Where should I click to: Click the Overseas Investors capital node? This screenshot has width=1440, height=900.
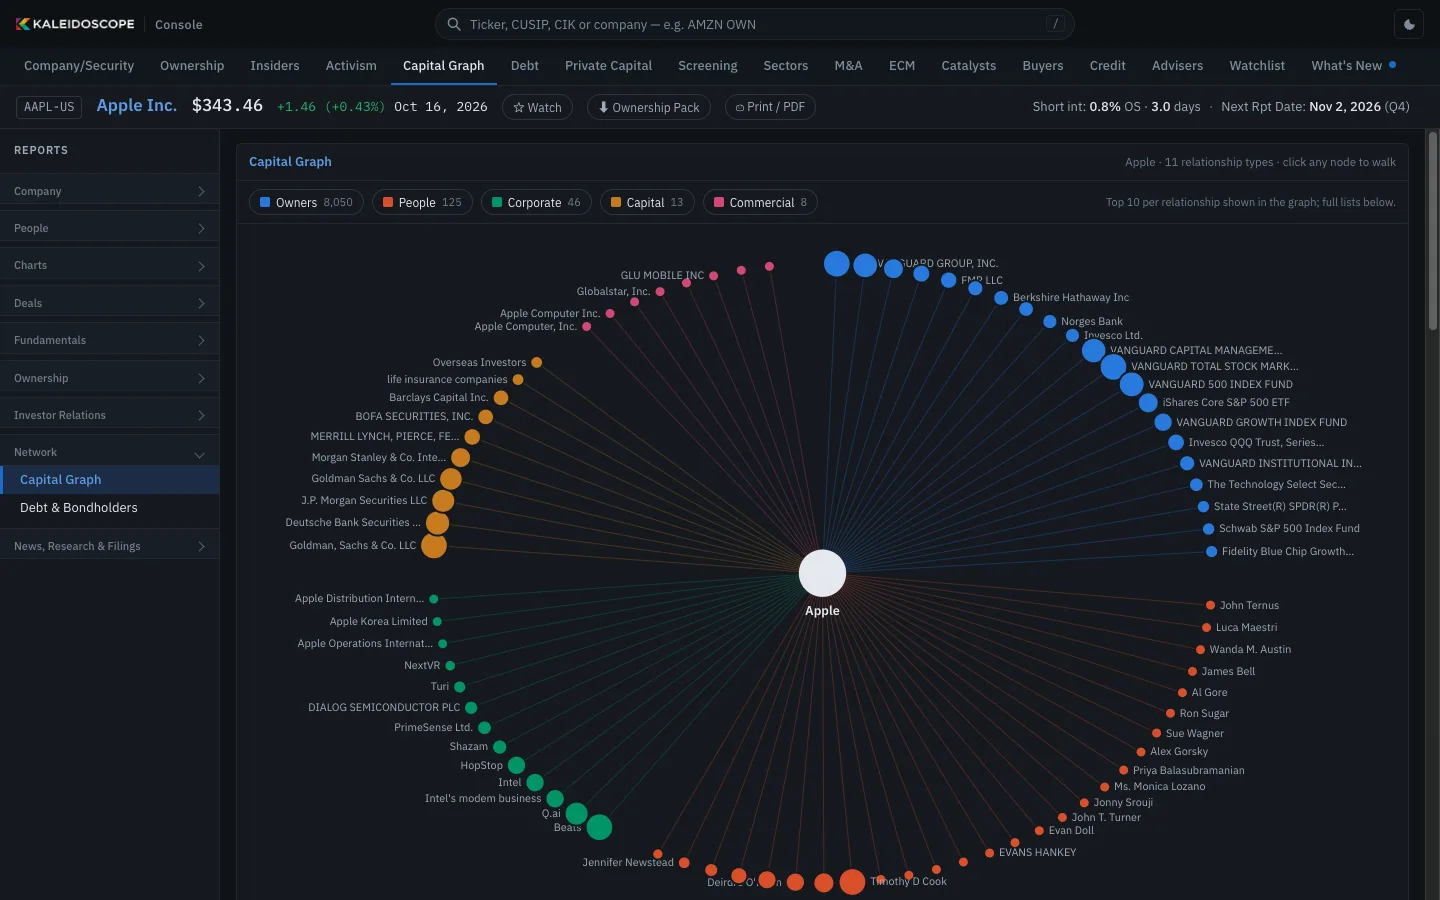pyautogui.click(x=537, y=362)
